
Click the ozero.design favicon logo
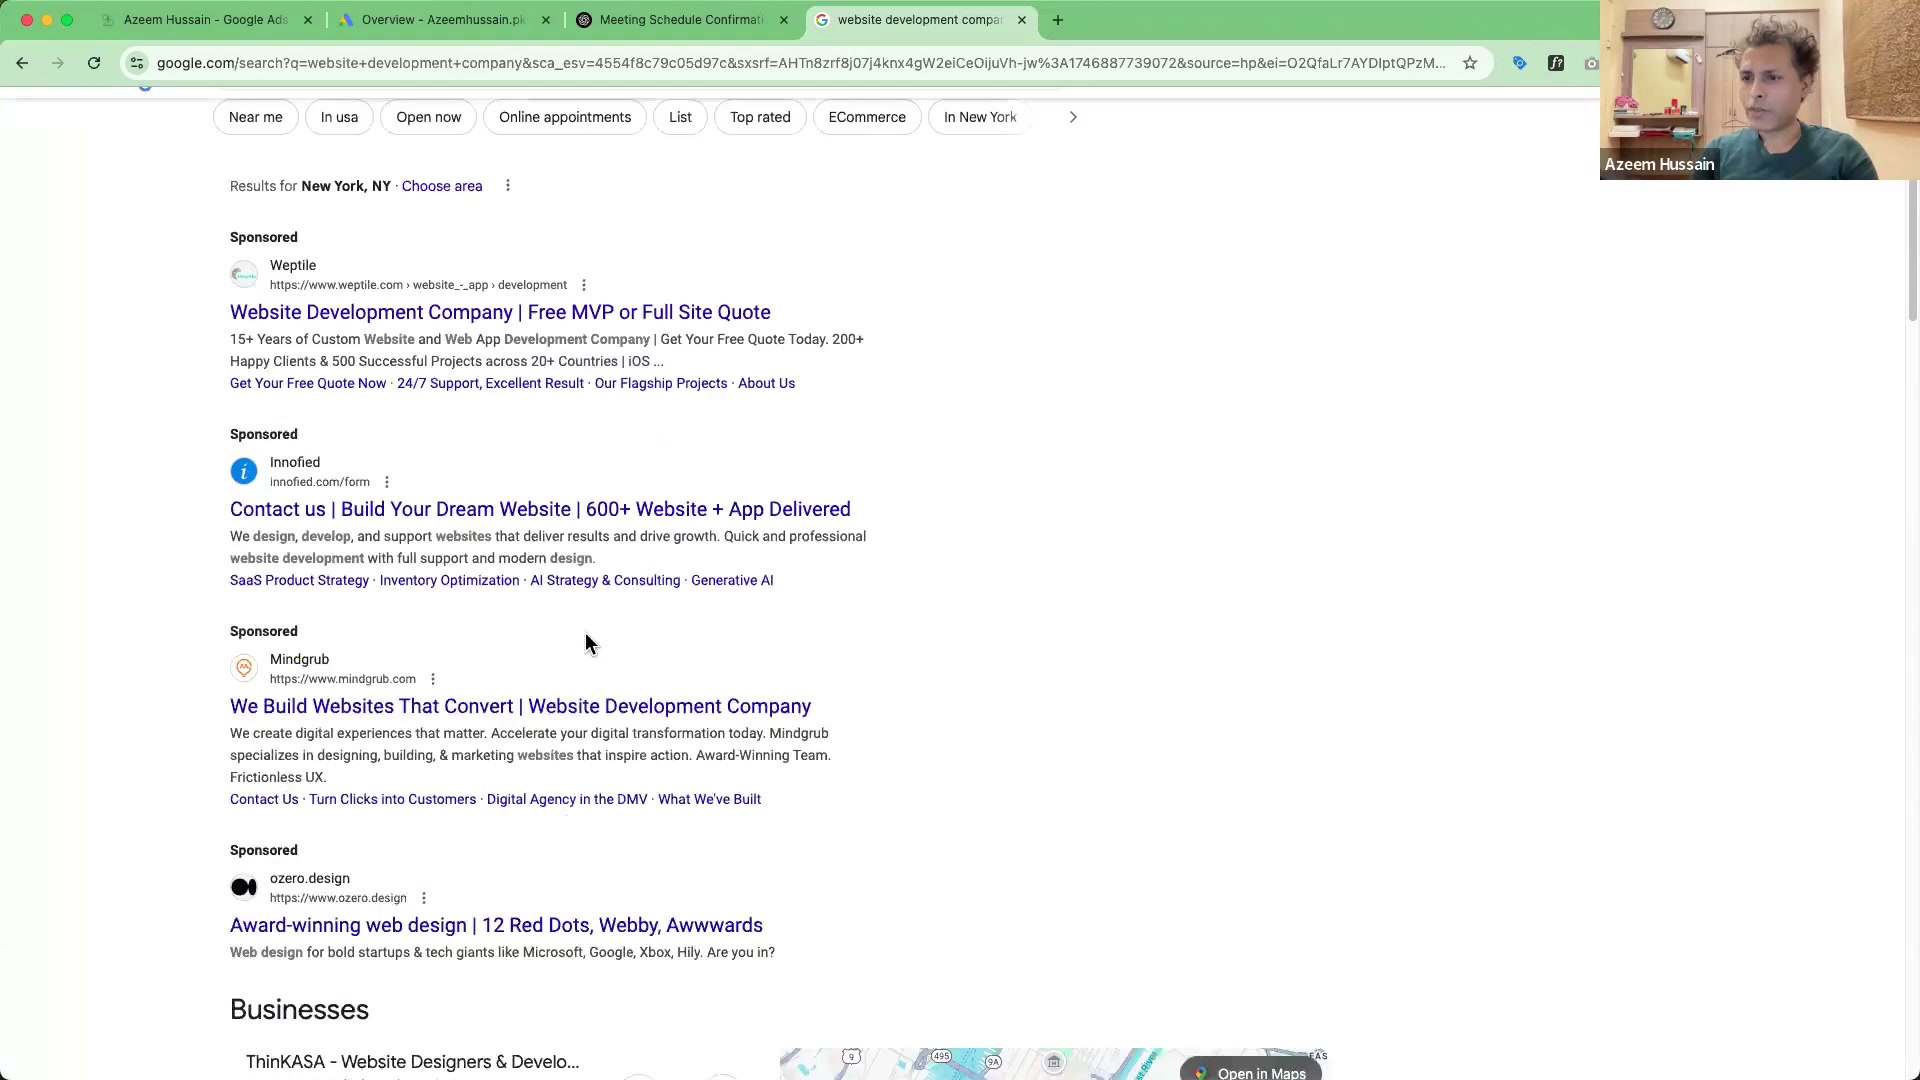tap(244, 888)
